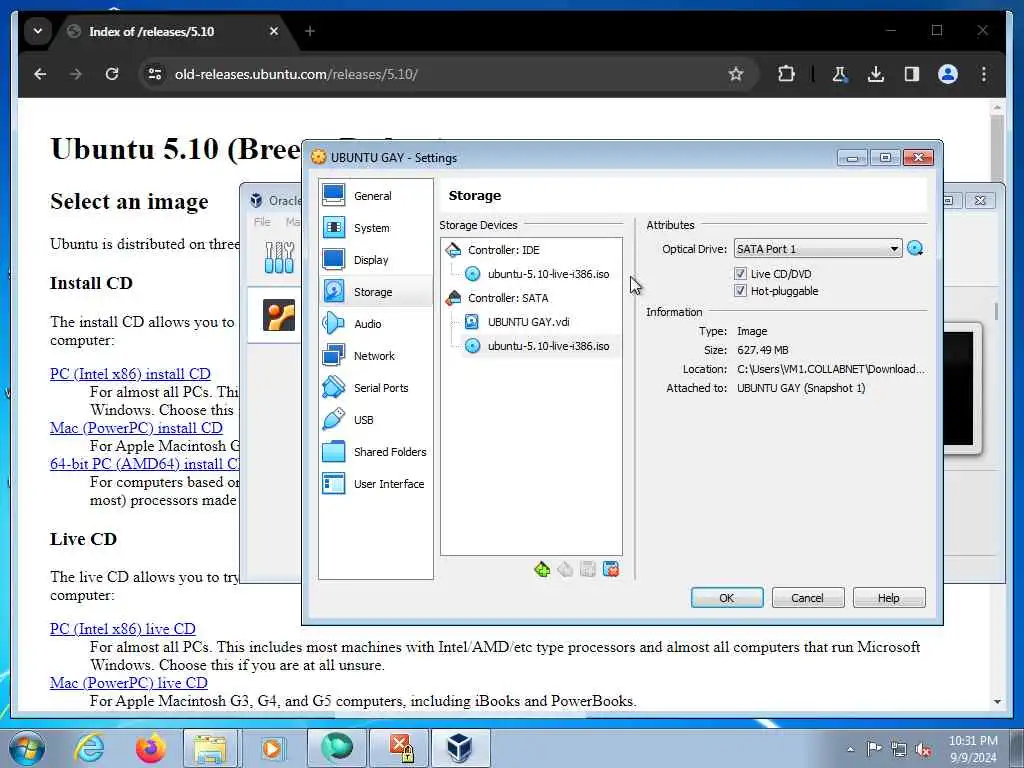The image size is (1024, 768).
Task: Click volume muted icon in system tray
Action: point(923,749)
